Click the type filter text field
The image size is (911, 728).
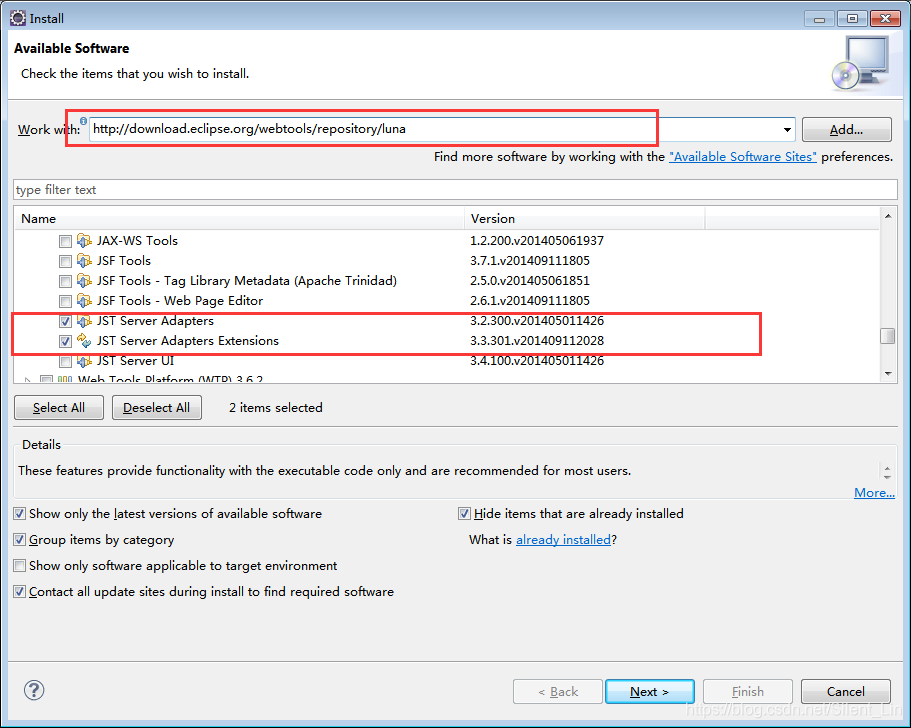tap(455, 190)
